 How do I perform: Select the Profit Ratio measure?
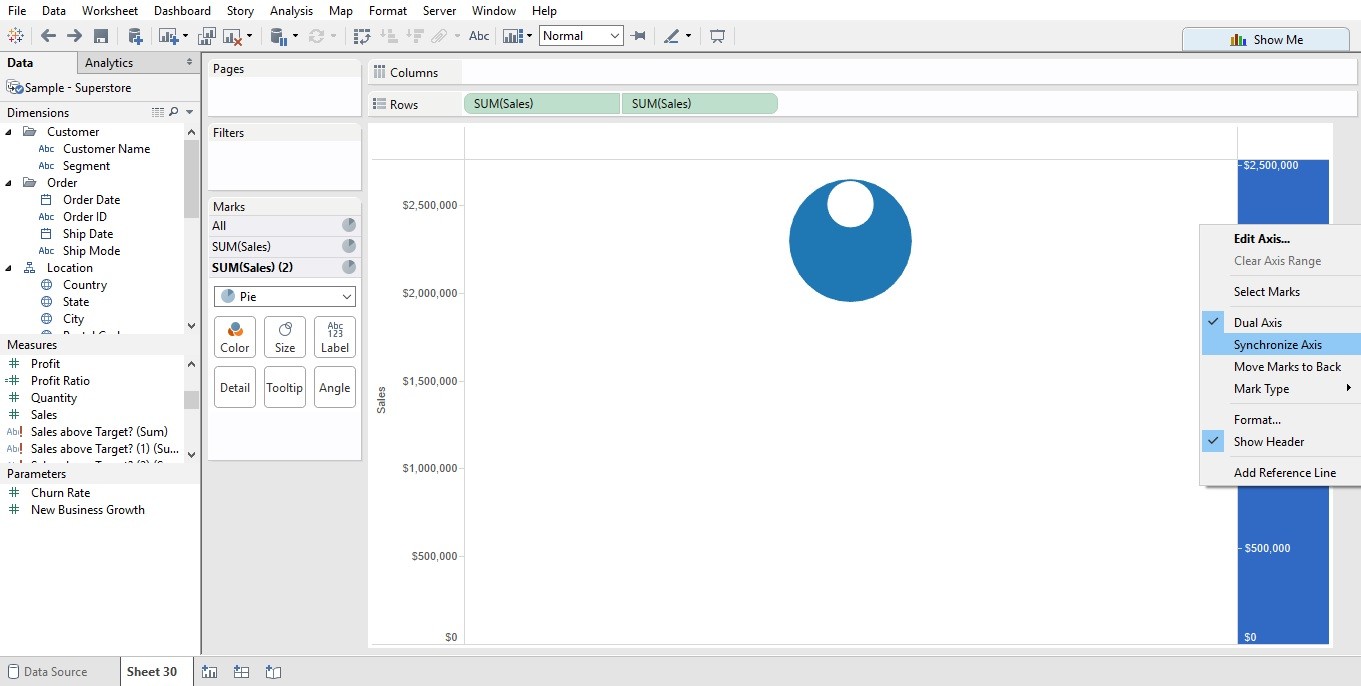pos(60,380)
